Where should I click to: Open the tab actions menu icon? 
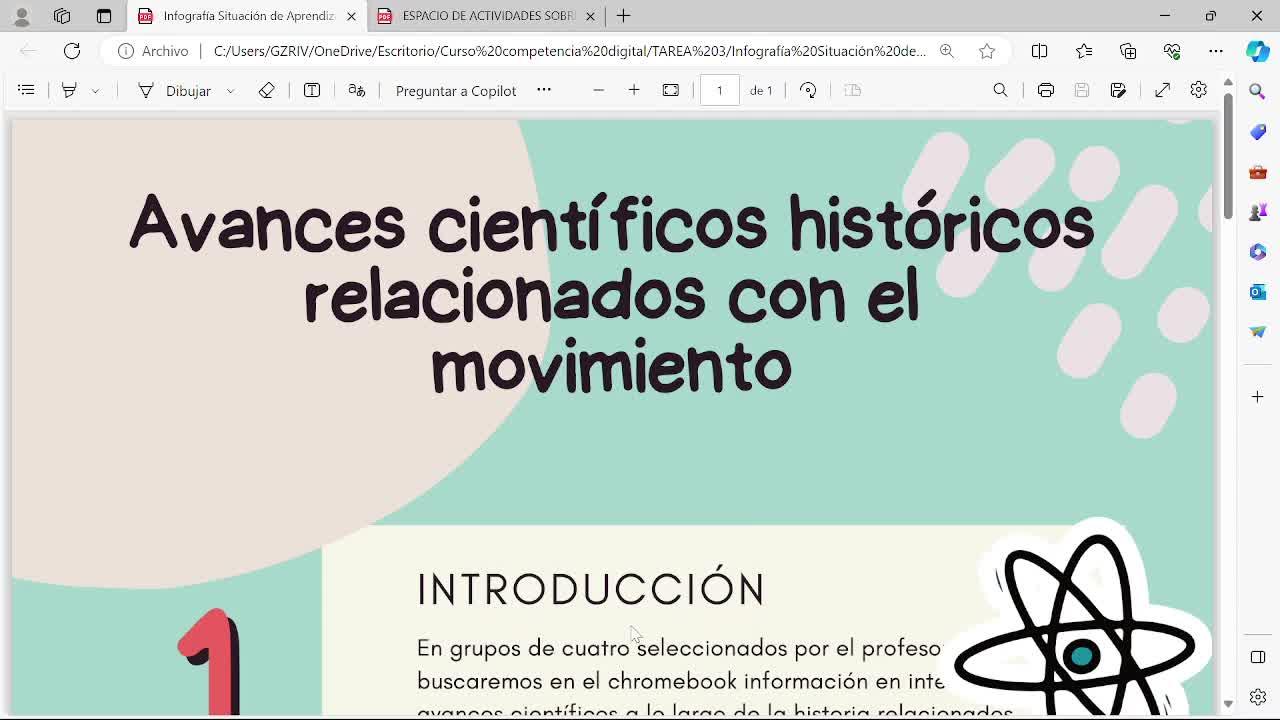pyautogui.click(x=104, y=16)
